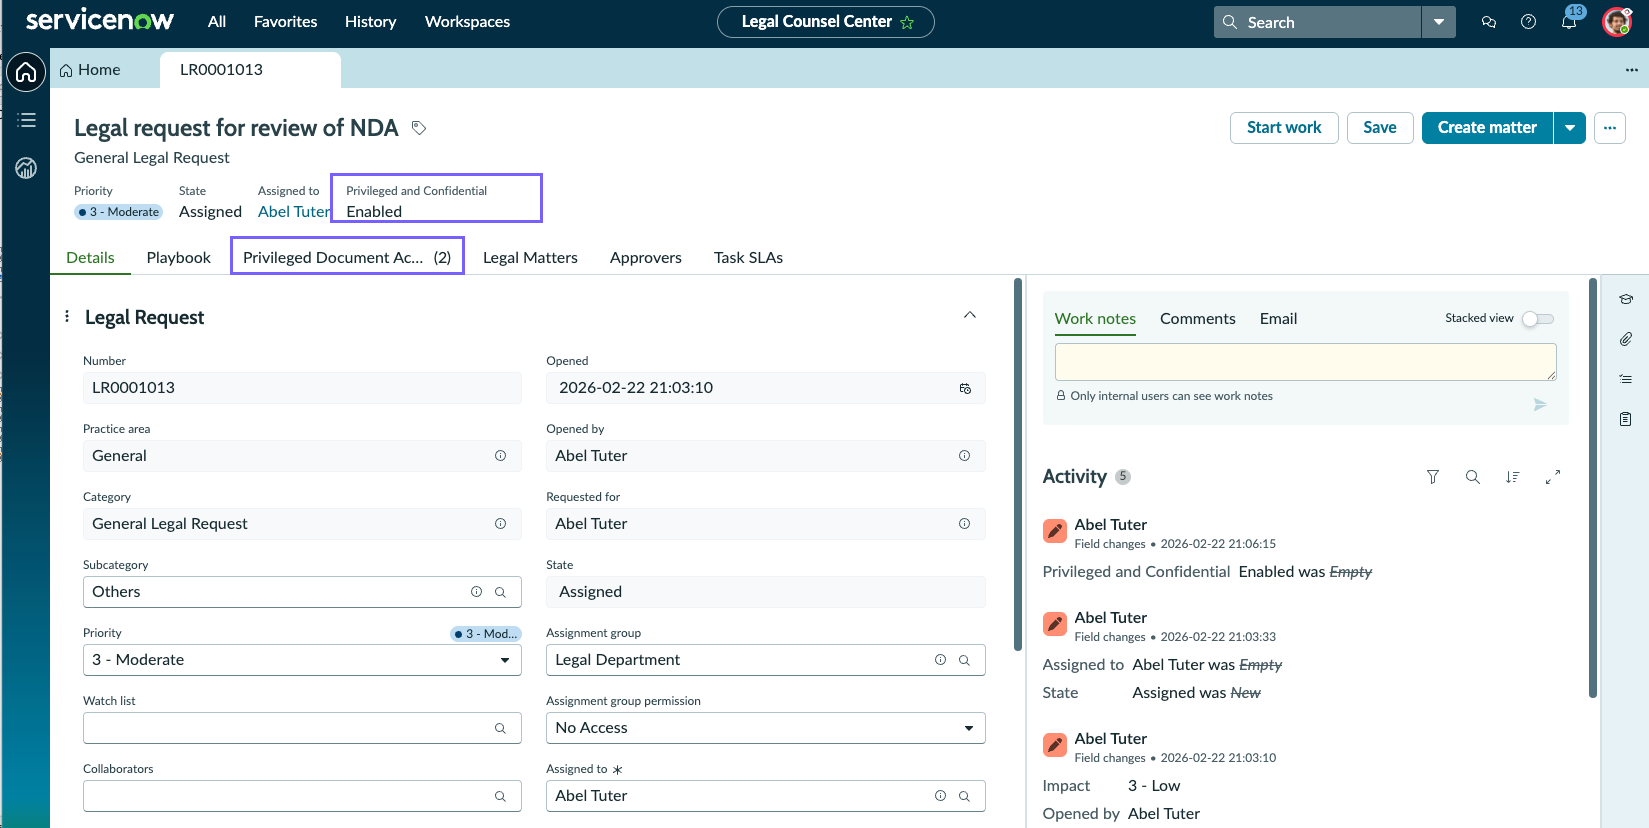Open the help question mark icon
1649x828 pixels.
coord(1528,22)
